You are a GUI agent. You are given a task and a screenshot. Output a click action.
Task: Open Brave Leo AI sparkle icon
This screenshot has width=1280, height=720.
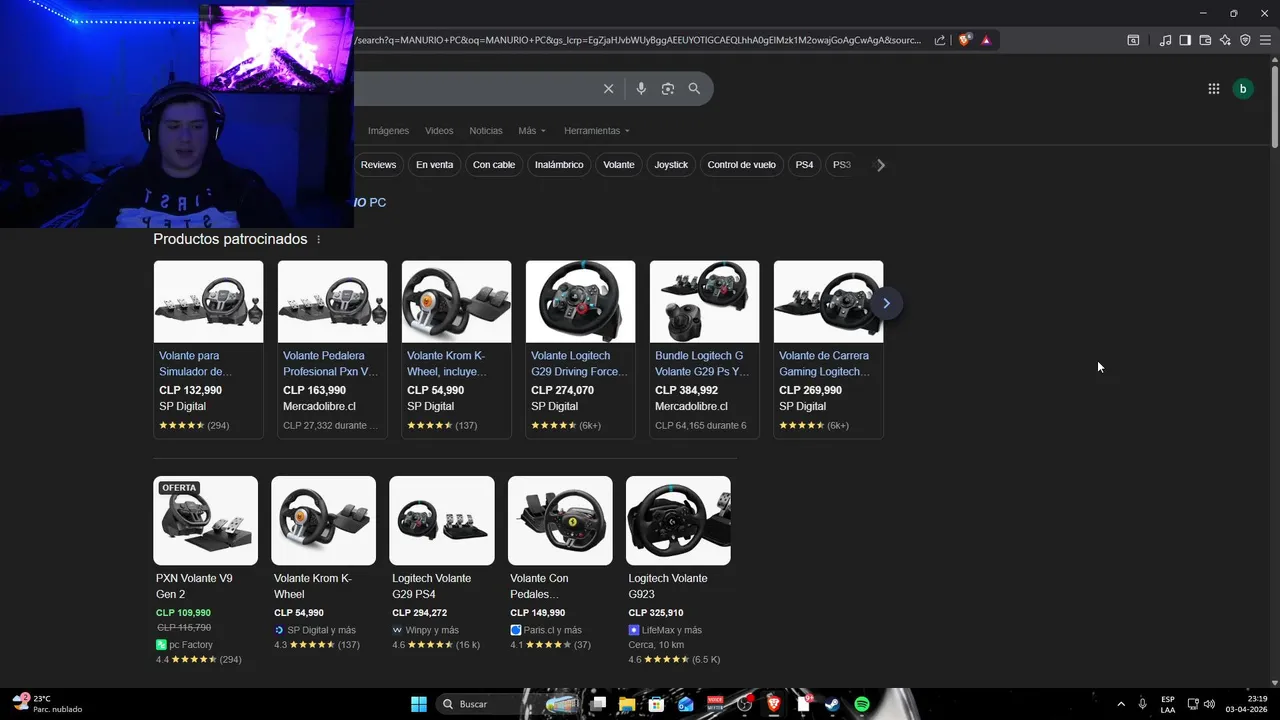click(x=1225, y=40)
